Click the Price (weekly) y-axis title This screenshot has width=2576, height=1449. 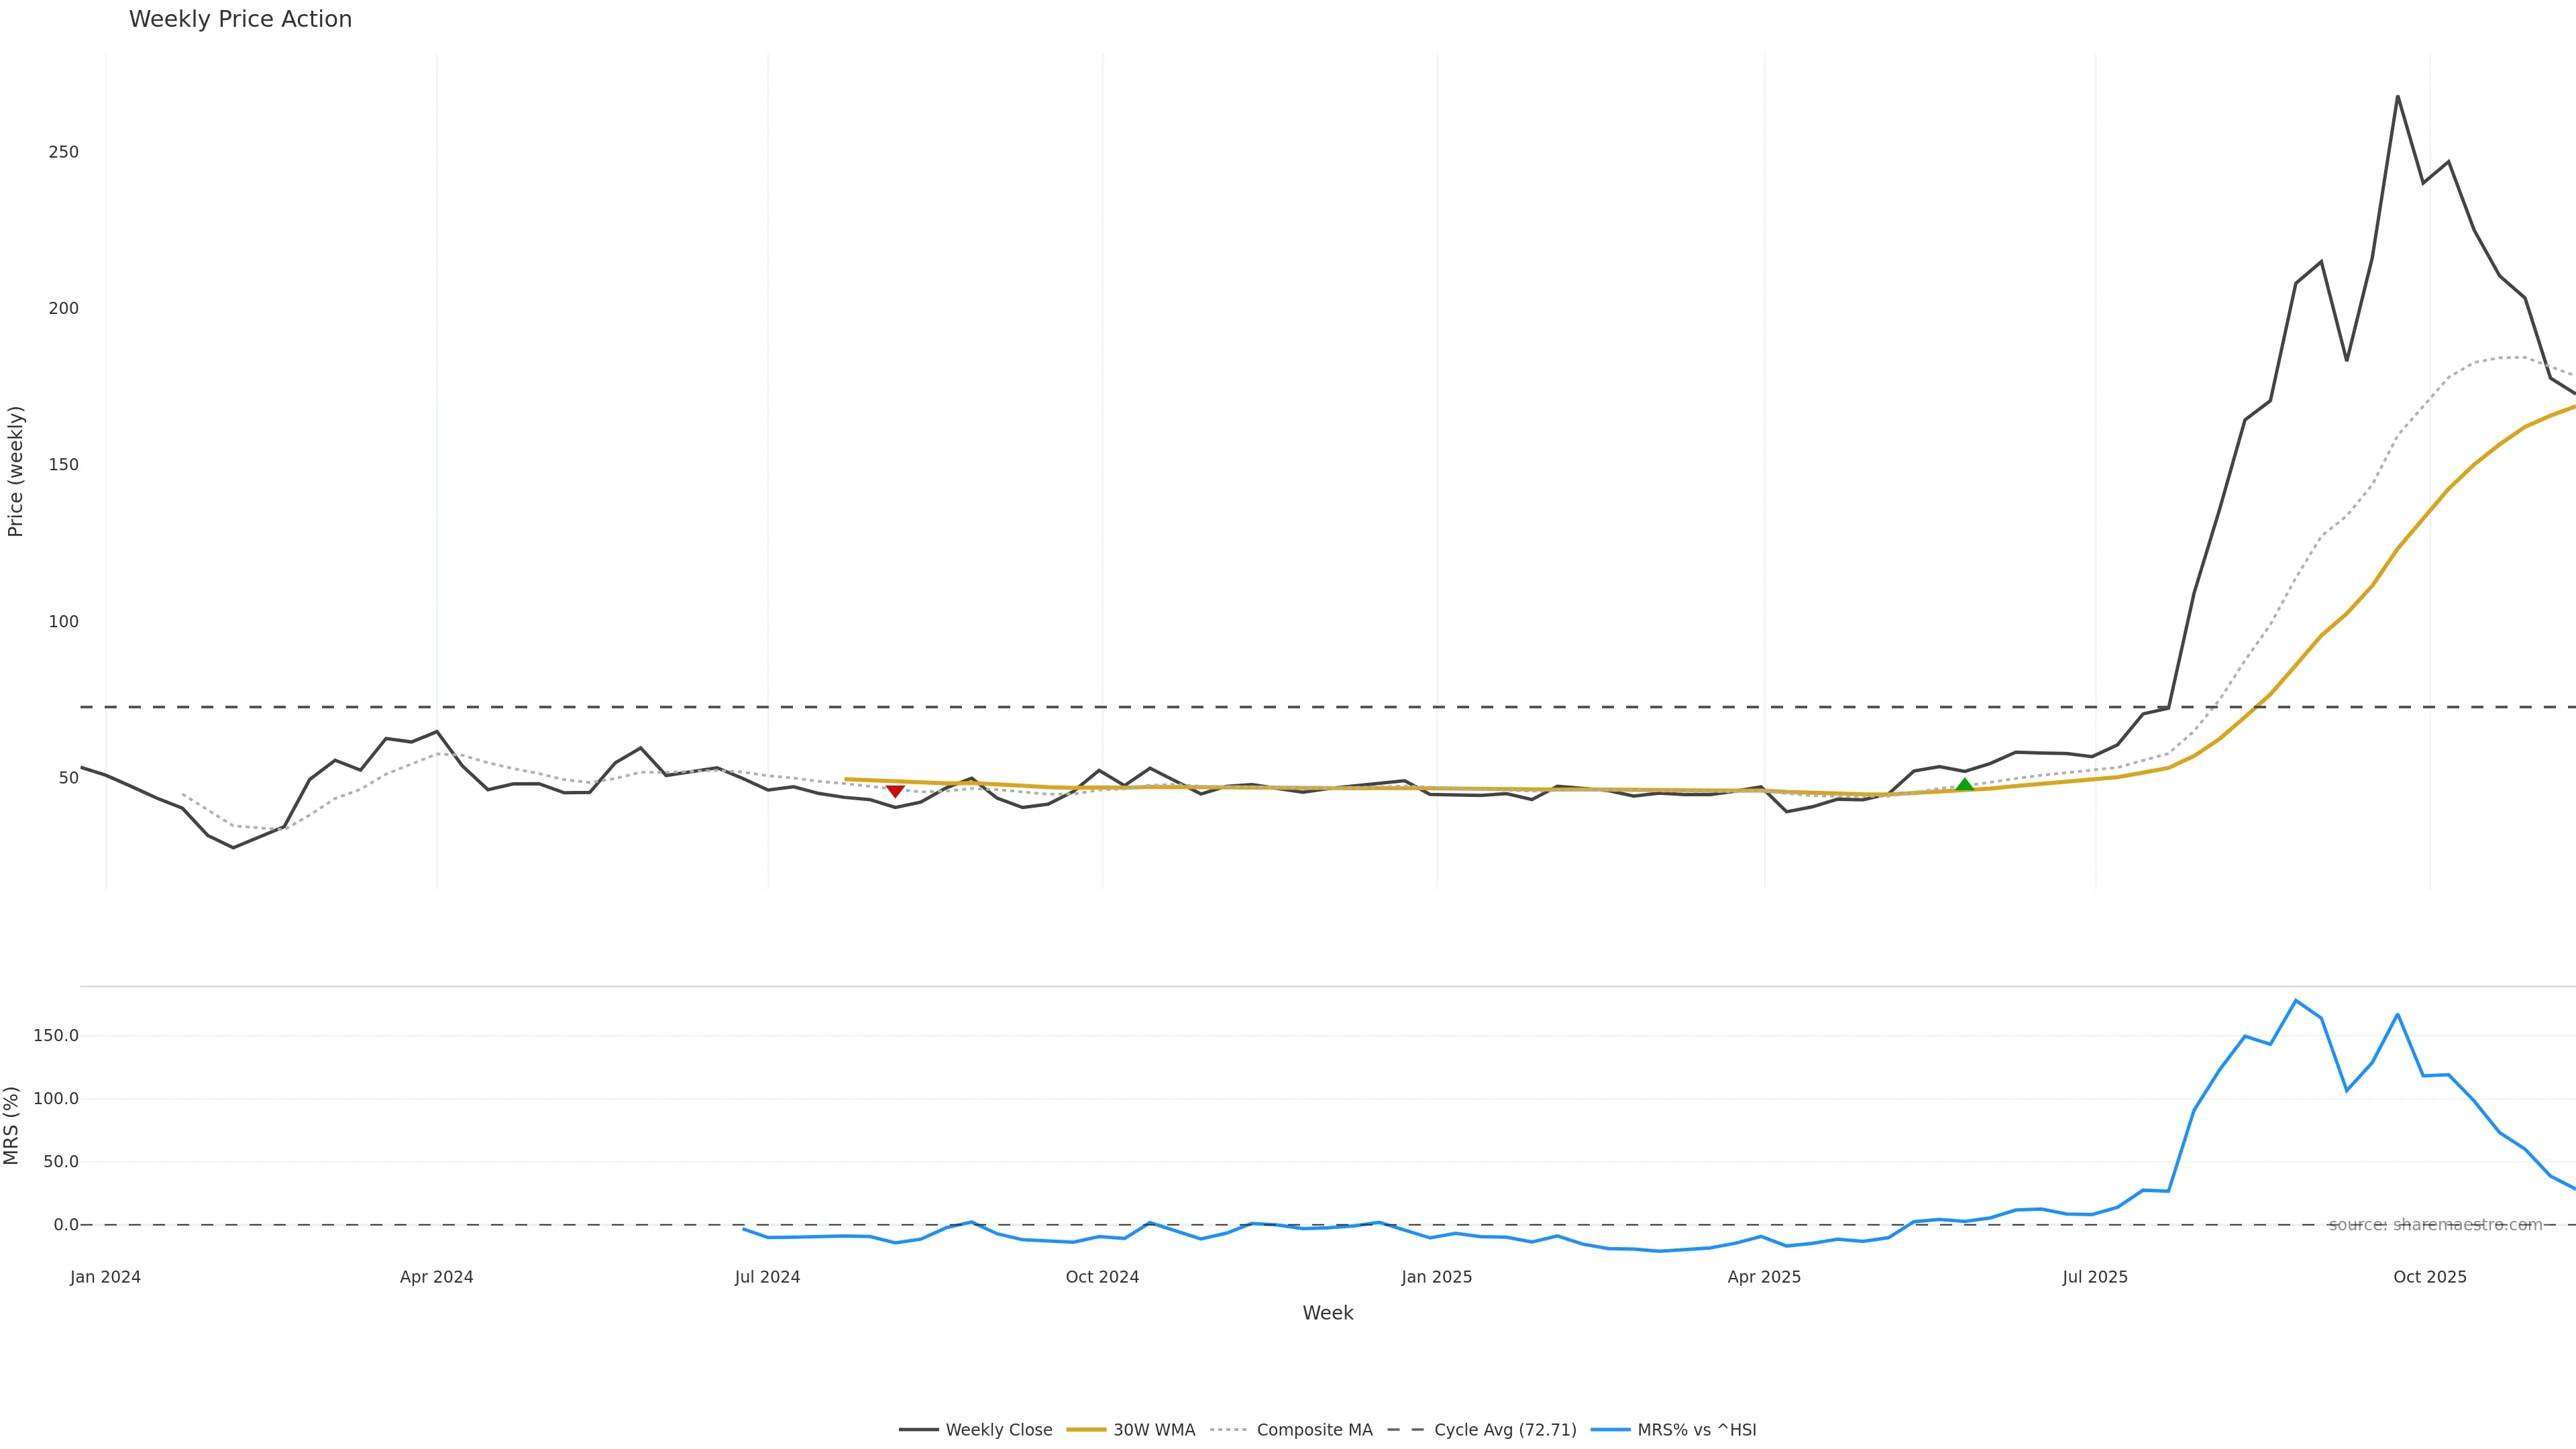pyautogui.click(x=15, y=471)
